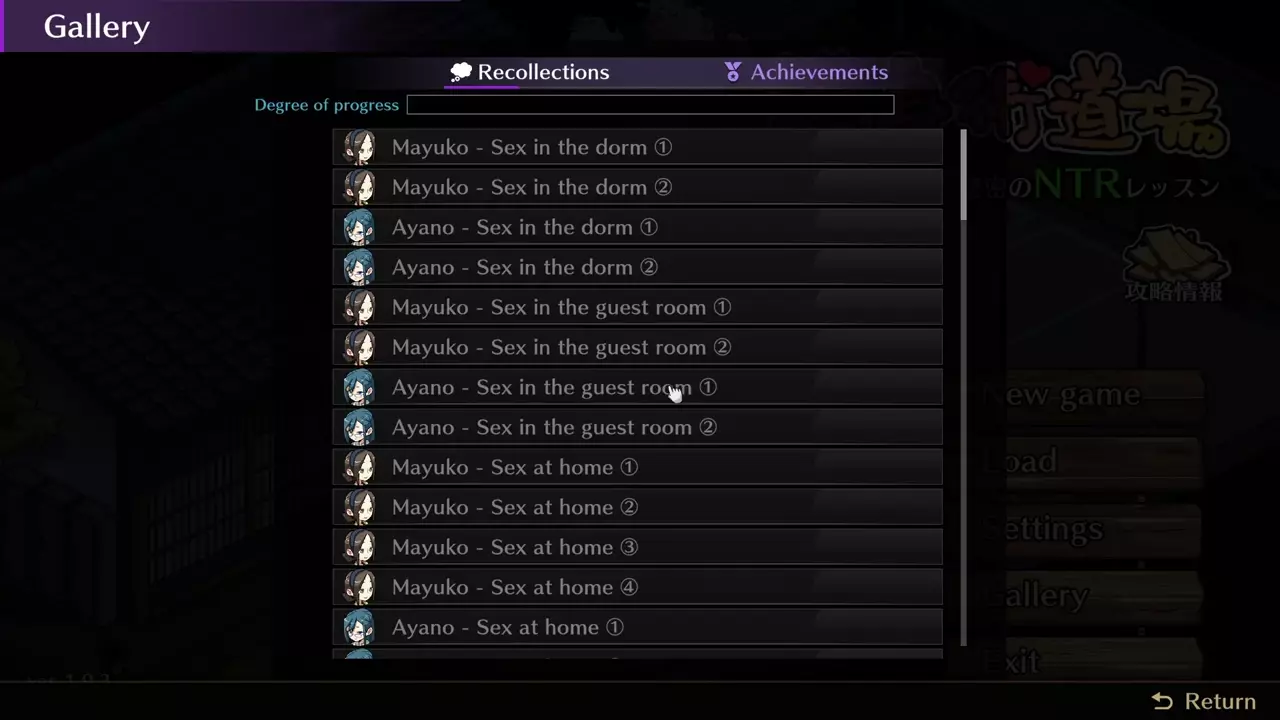This screenshot has height=720, width=1280.
Task: Switch to the Achievements tab
Action: tap(806, 72)
